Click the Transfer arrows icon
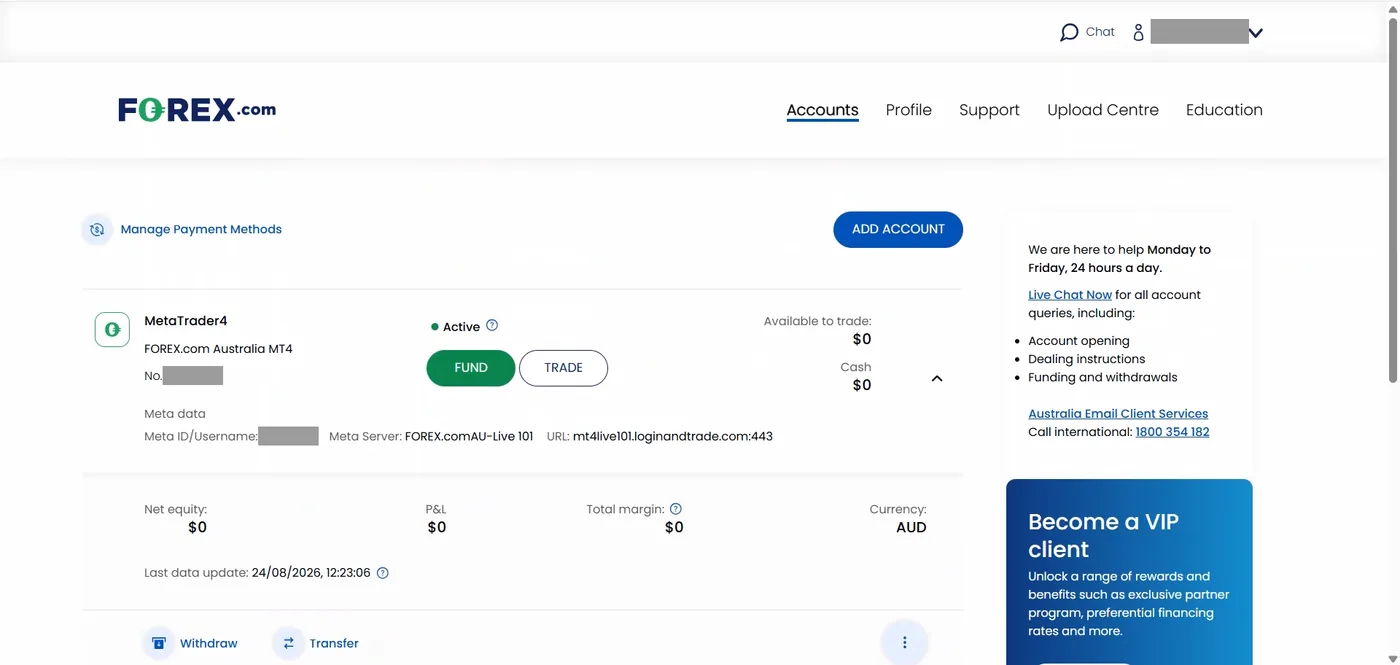The image size is (1400, 665). tap(288, 643)
